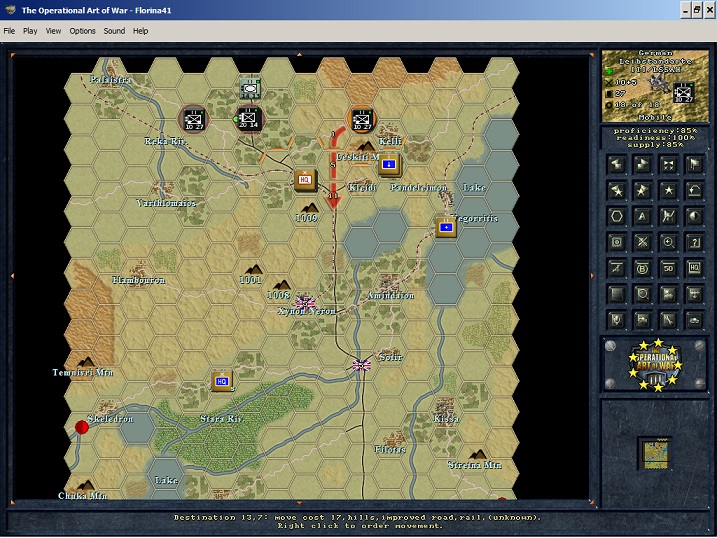Click the airplane air briefing button
This screenshot has width=717, height=538.
click(617, 268)
